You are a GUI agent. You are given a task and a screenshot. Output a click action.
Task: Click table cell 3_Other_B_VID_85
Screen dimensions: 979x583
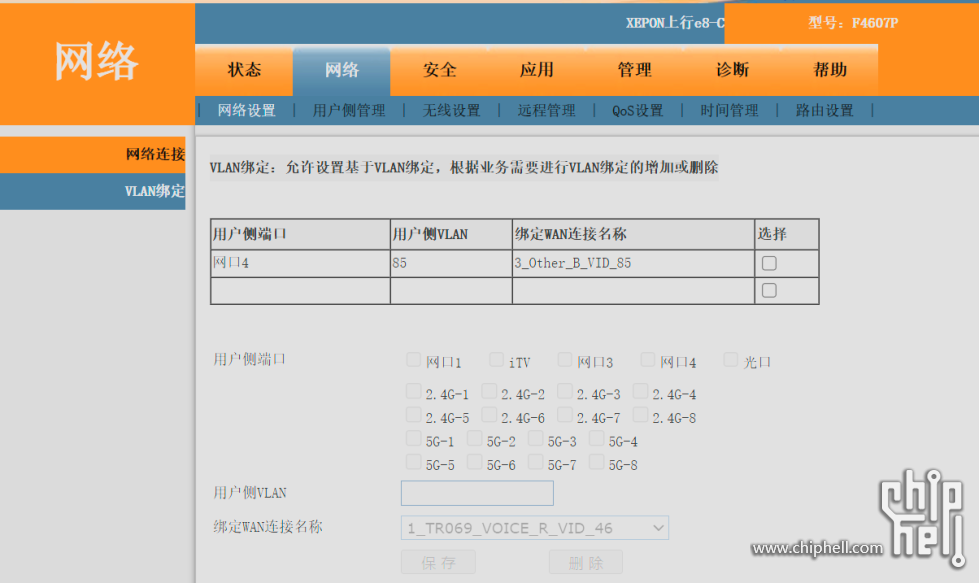633,263
